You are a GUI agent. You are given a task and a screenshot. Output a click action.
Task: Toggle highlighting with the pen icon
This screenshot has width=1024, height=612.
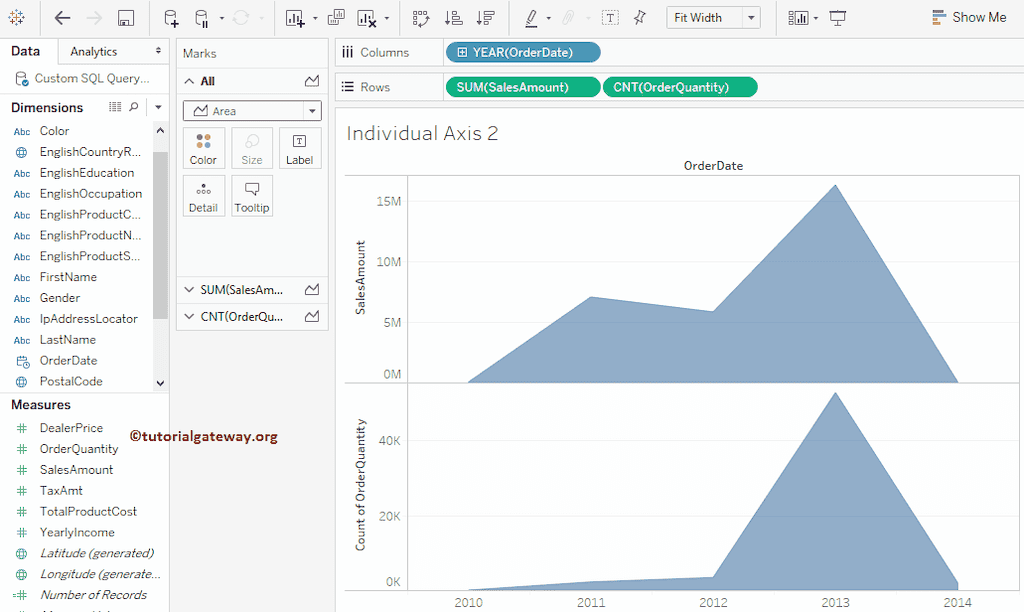point(533,17)
